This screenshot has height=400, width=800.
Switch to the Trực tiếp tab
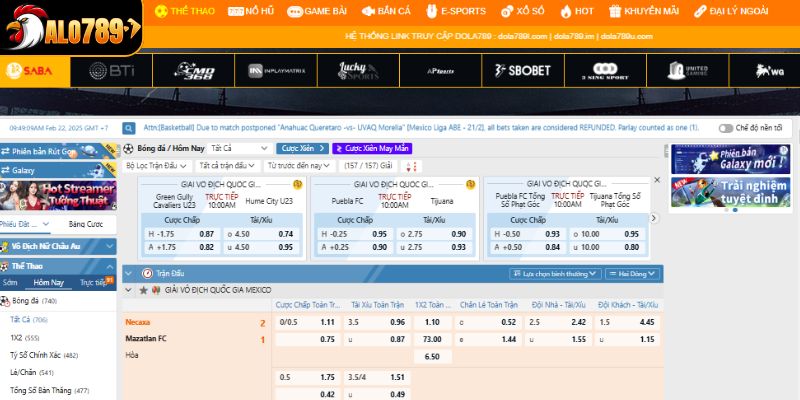pos(93,282)
